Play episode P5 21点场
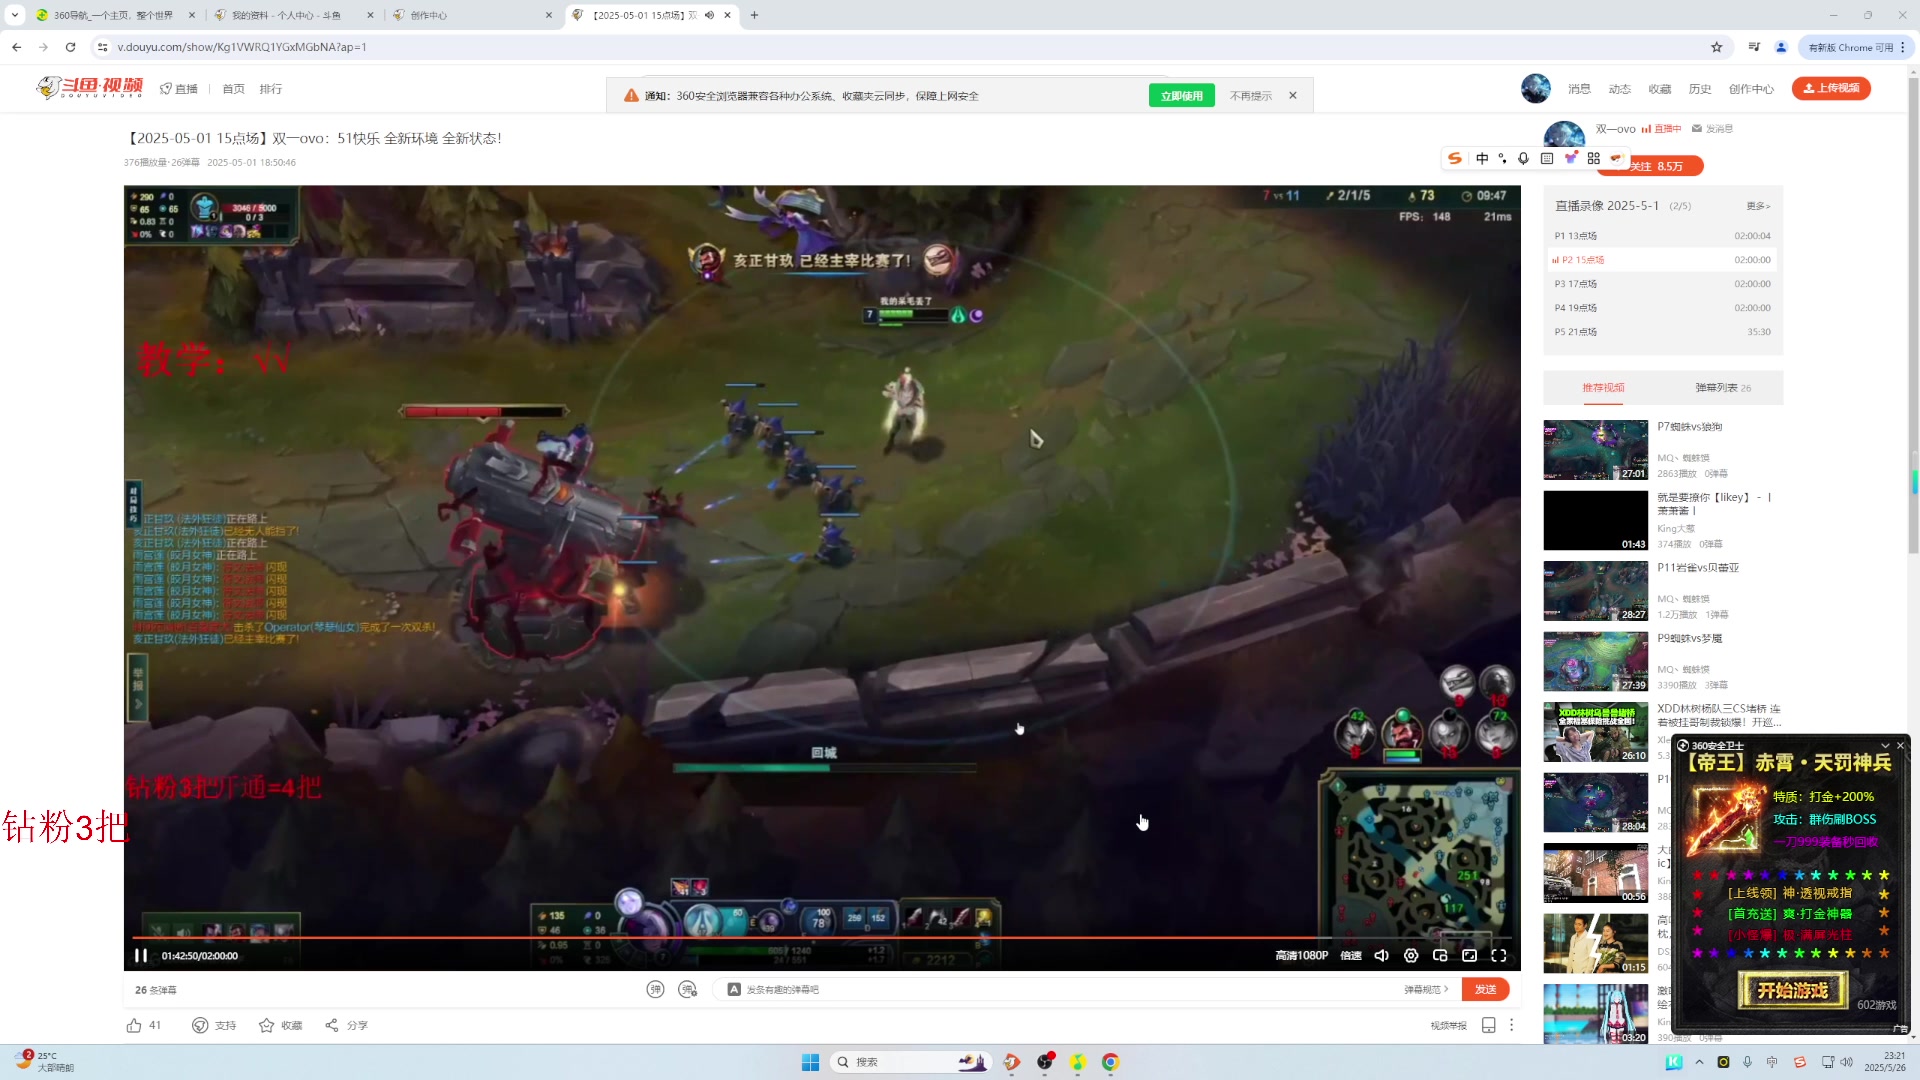The width and height of the screenshot is (1920, 1080). (x=1662, y=332)
